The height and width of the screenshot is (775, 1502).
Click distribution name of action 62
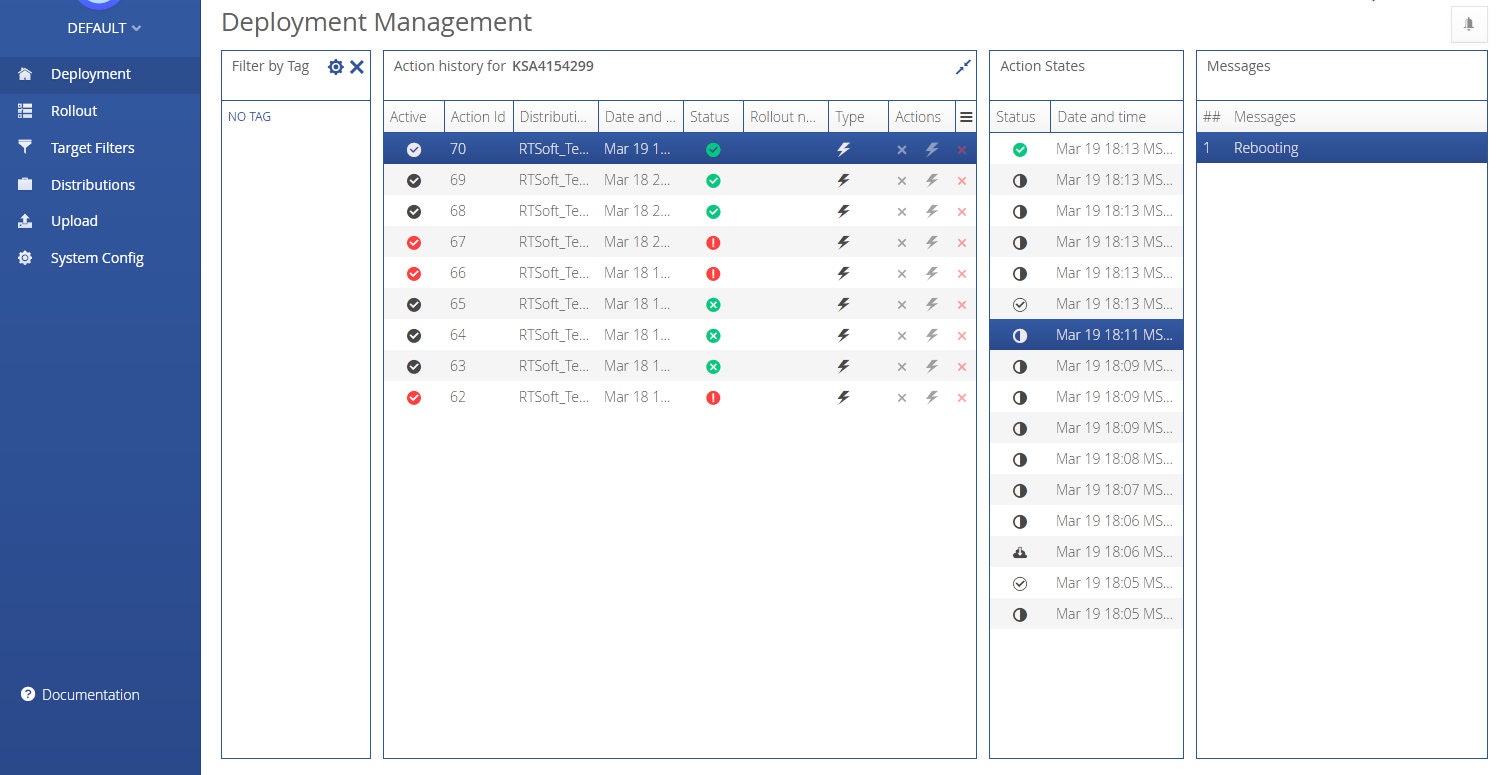point(554,397)
